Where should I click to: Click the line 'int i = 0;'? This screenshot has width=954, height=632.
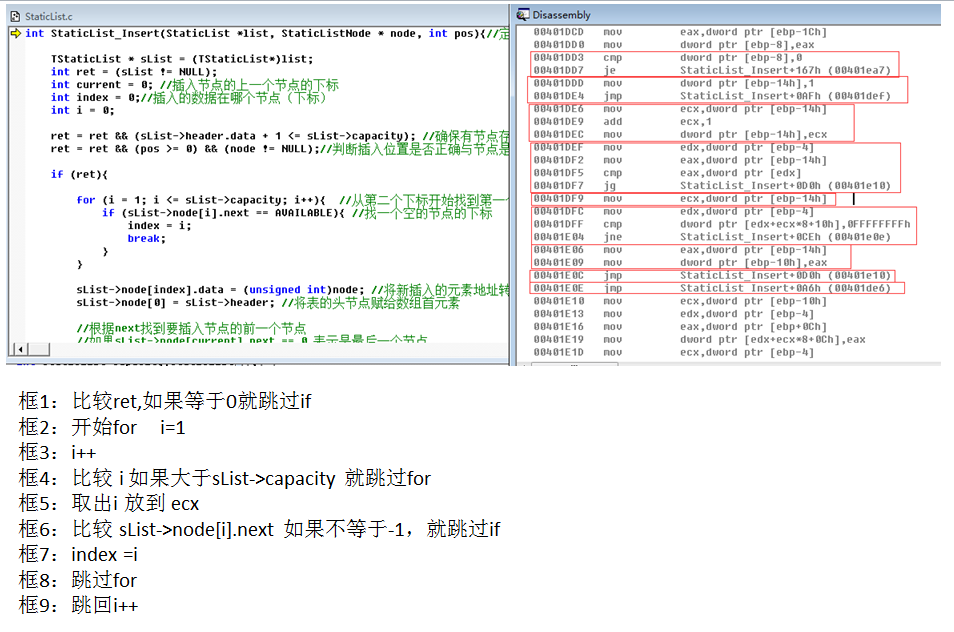point(82,110)
